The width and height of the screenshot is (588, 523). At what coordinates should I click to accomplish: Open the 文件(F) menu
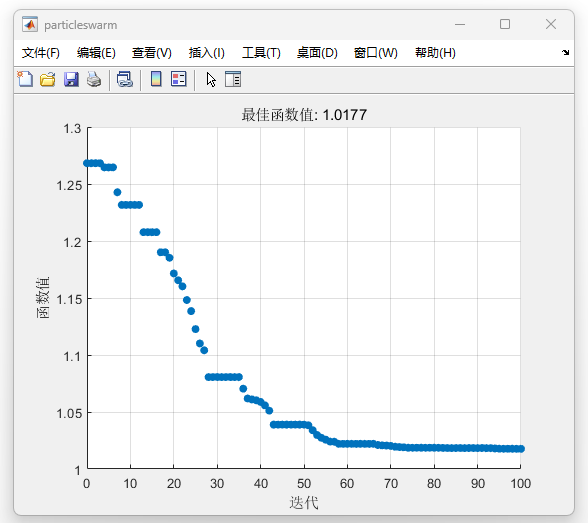coord(40,53)
